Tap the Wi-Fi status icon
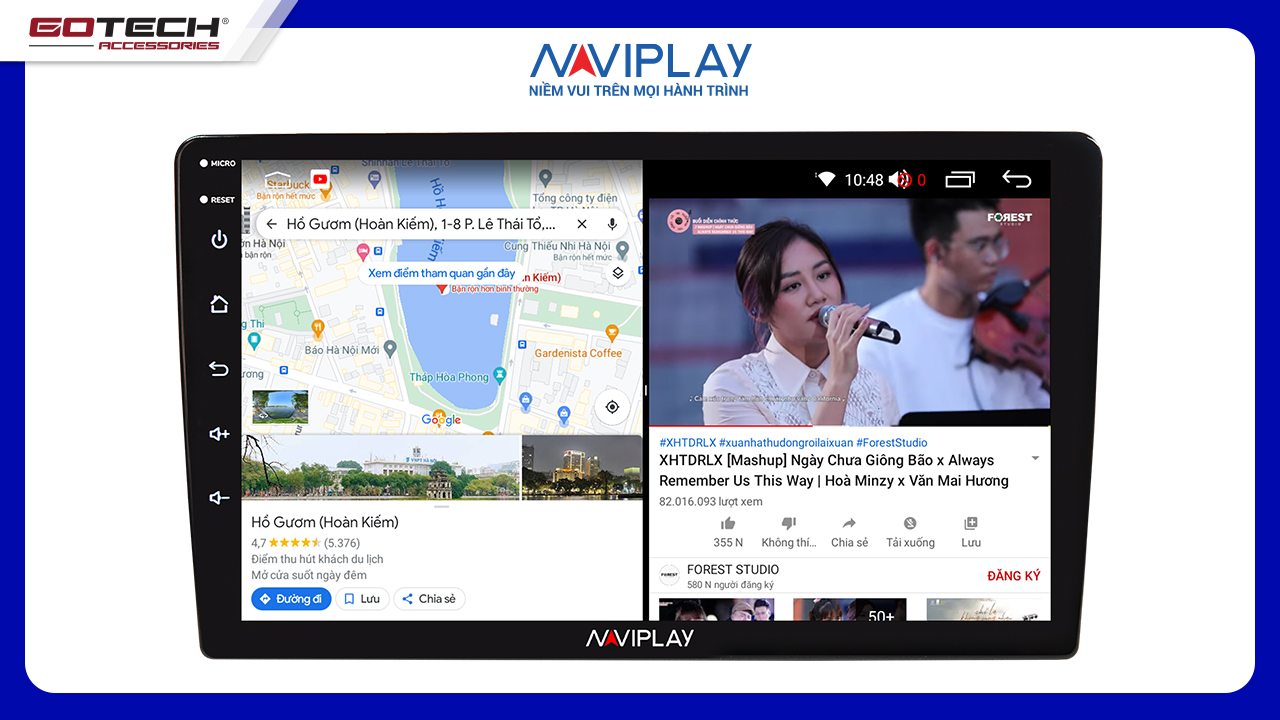Viewport: 1280px width, 720px height. [825, 180]
